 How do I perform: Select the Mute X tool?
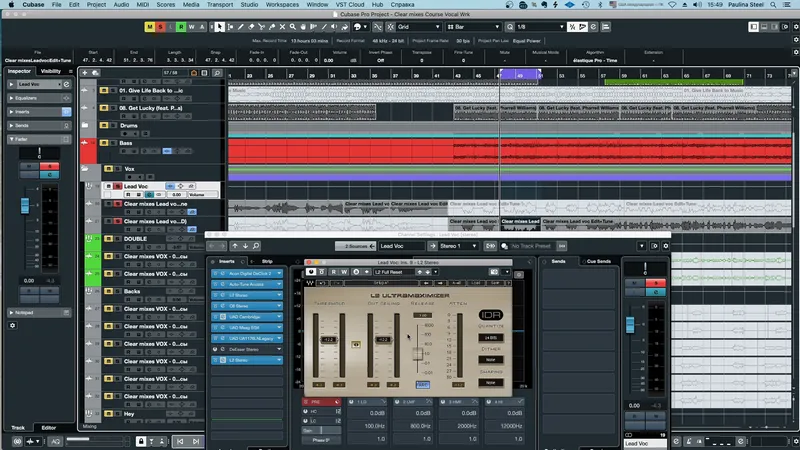(282, 27)
